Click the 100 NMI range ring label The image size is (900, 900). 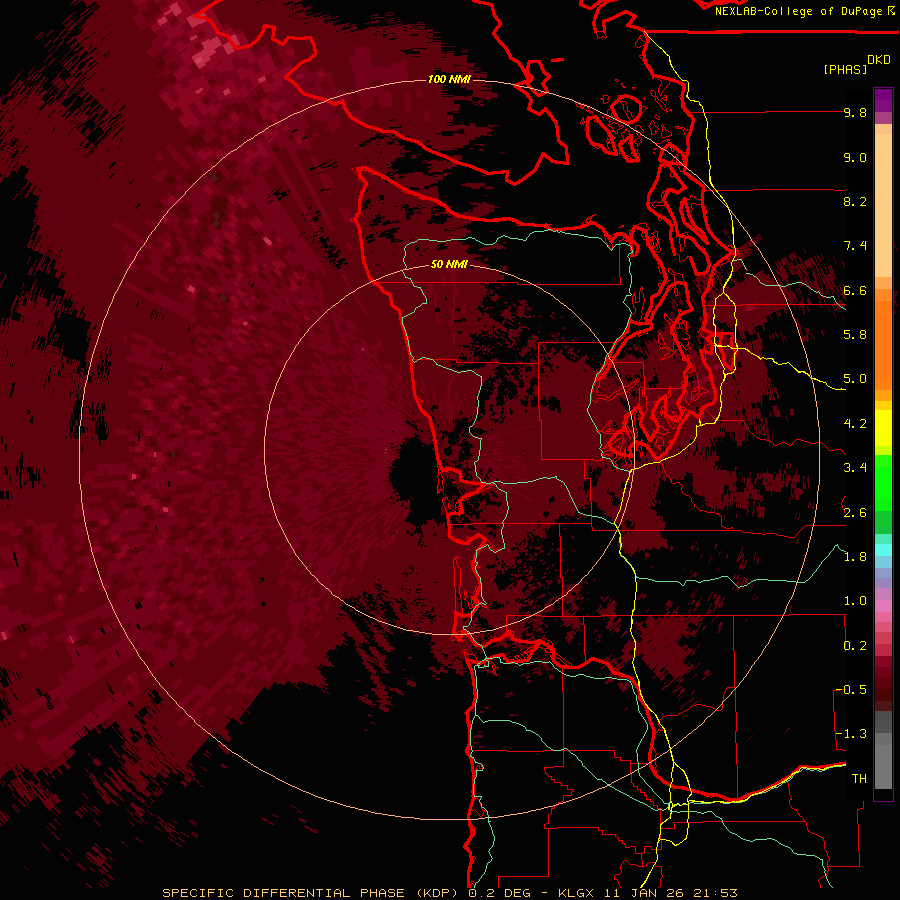[x=449, y=79]
